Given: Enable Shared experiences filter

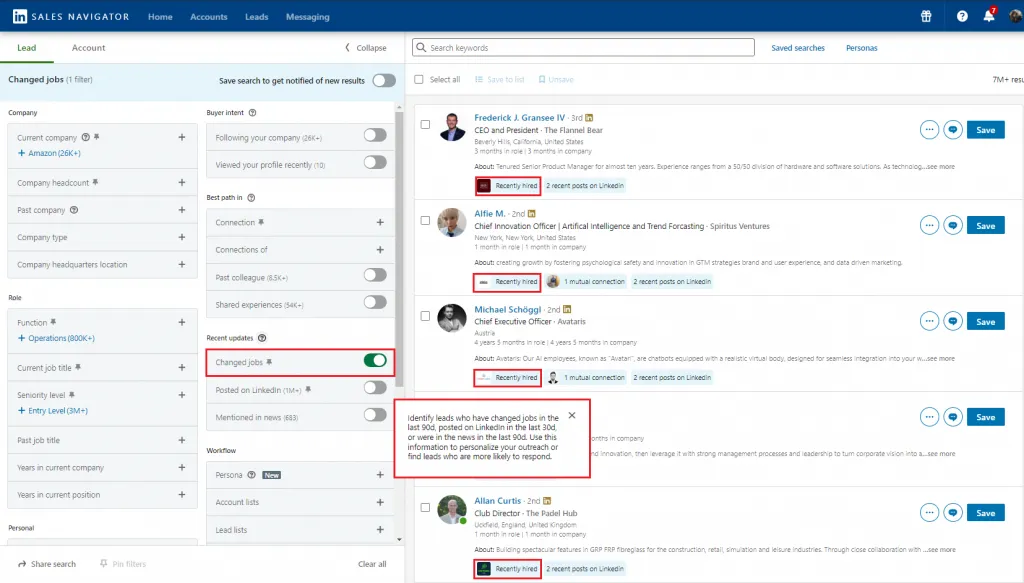Looking at the screenshot, I should pyautogui.click(x=375, y=302).
